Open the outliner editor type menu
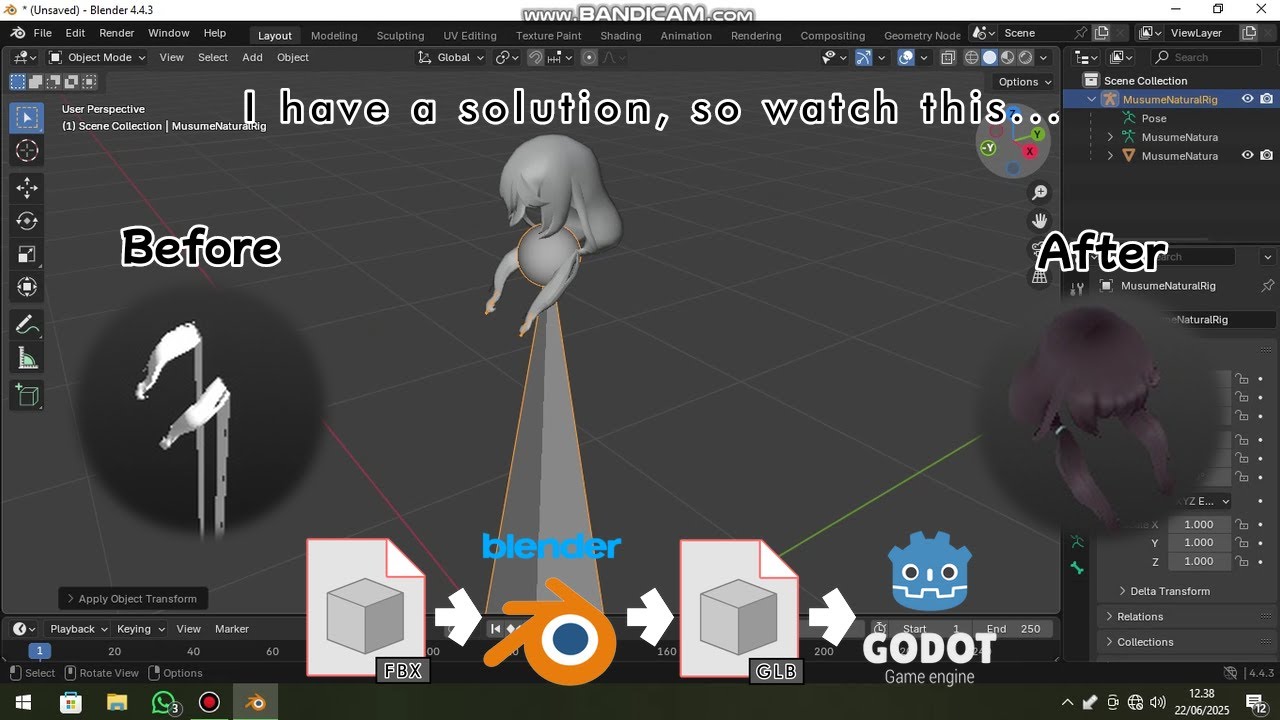Screen dimensions: 1280x720 pos(1086,57)
